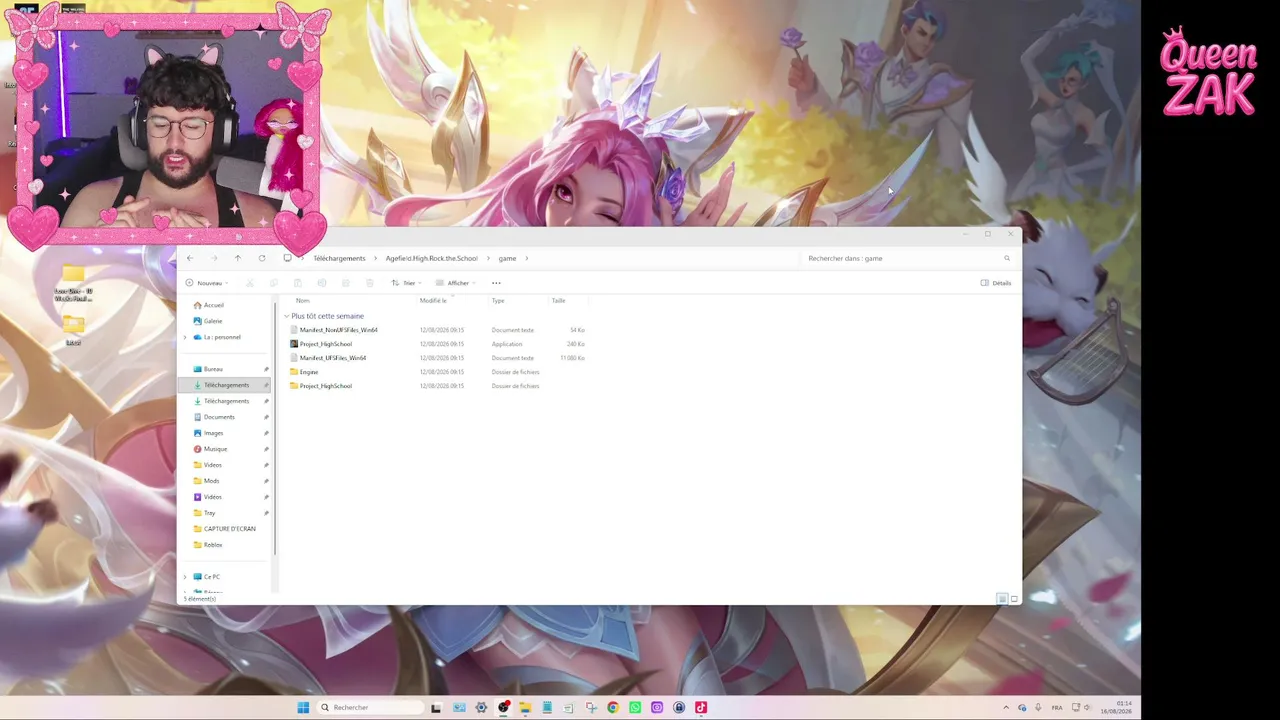
Task: Click the Images icon in the sidebar
Action: tap(198, 433)
